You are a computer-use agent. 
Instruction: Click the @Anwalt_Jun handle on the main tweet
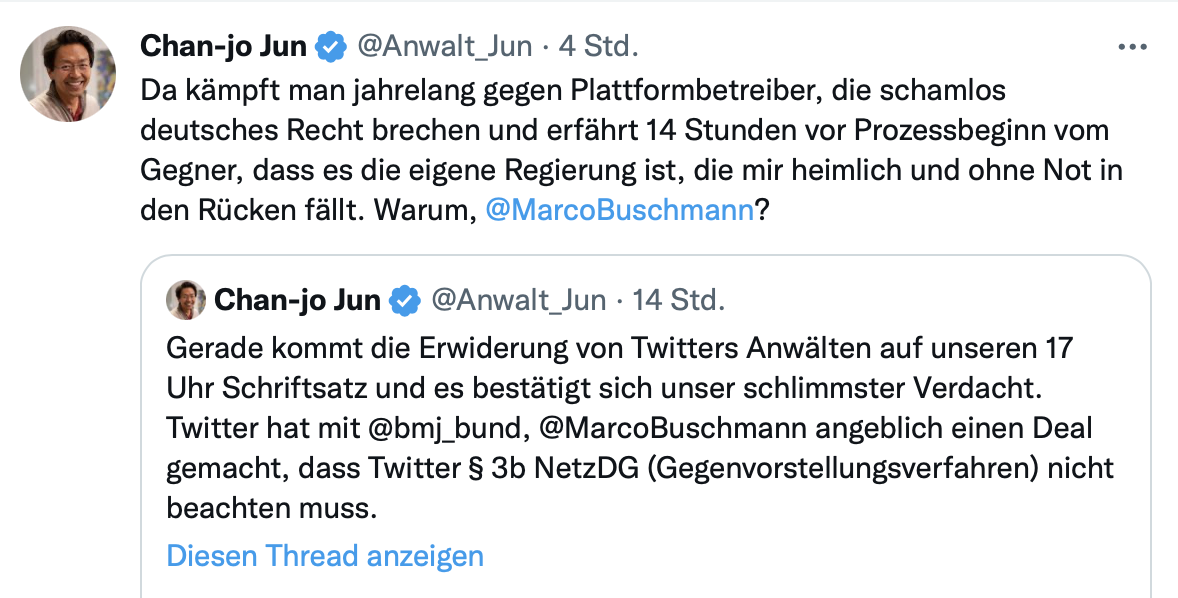tap(445, 46)
